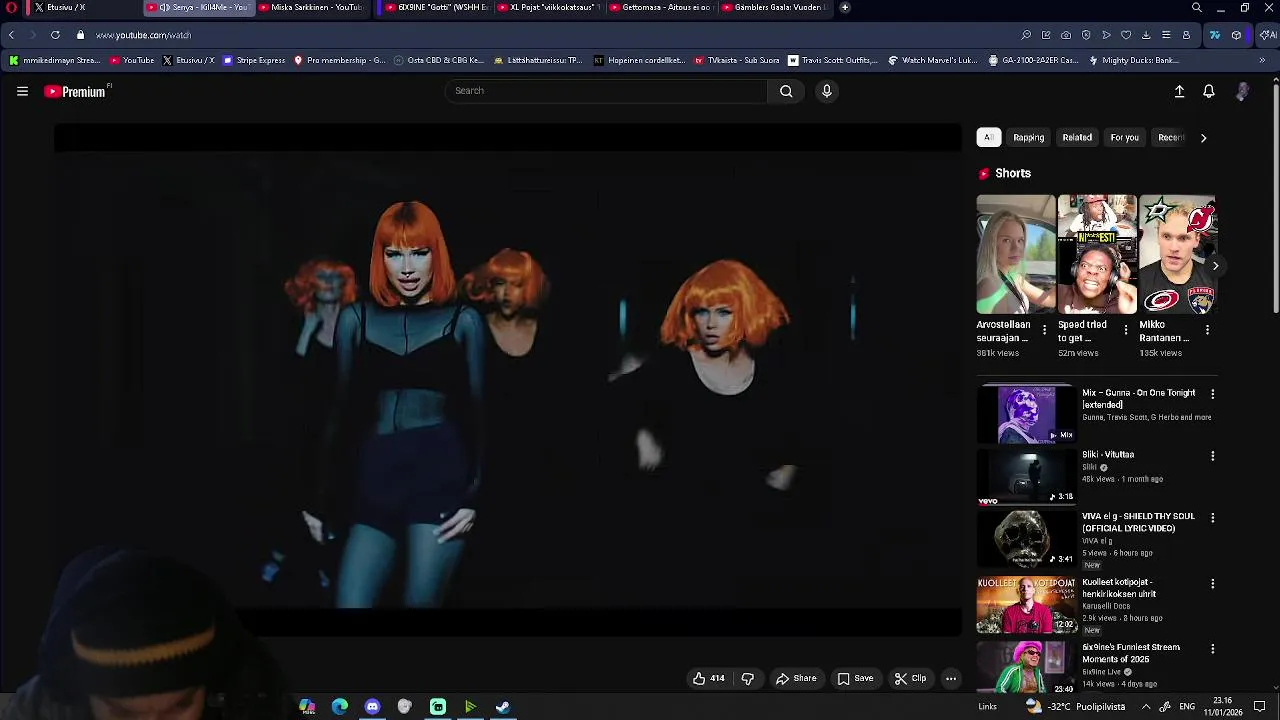Save the video to a playlist

click(x=855, y=678)
